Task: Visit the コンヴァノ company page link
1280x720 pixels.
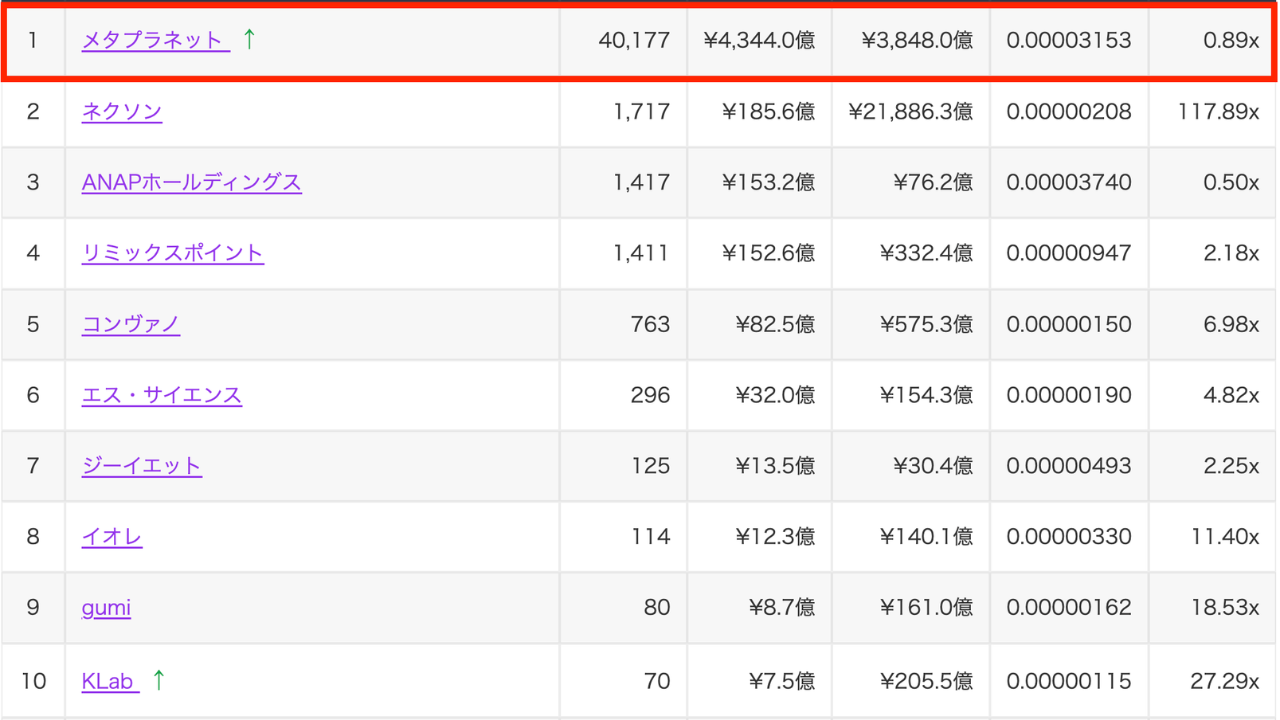Action: click(x=131, y=325)
